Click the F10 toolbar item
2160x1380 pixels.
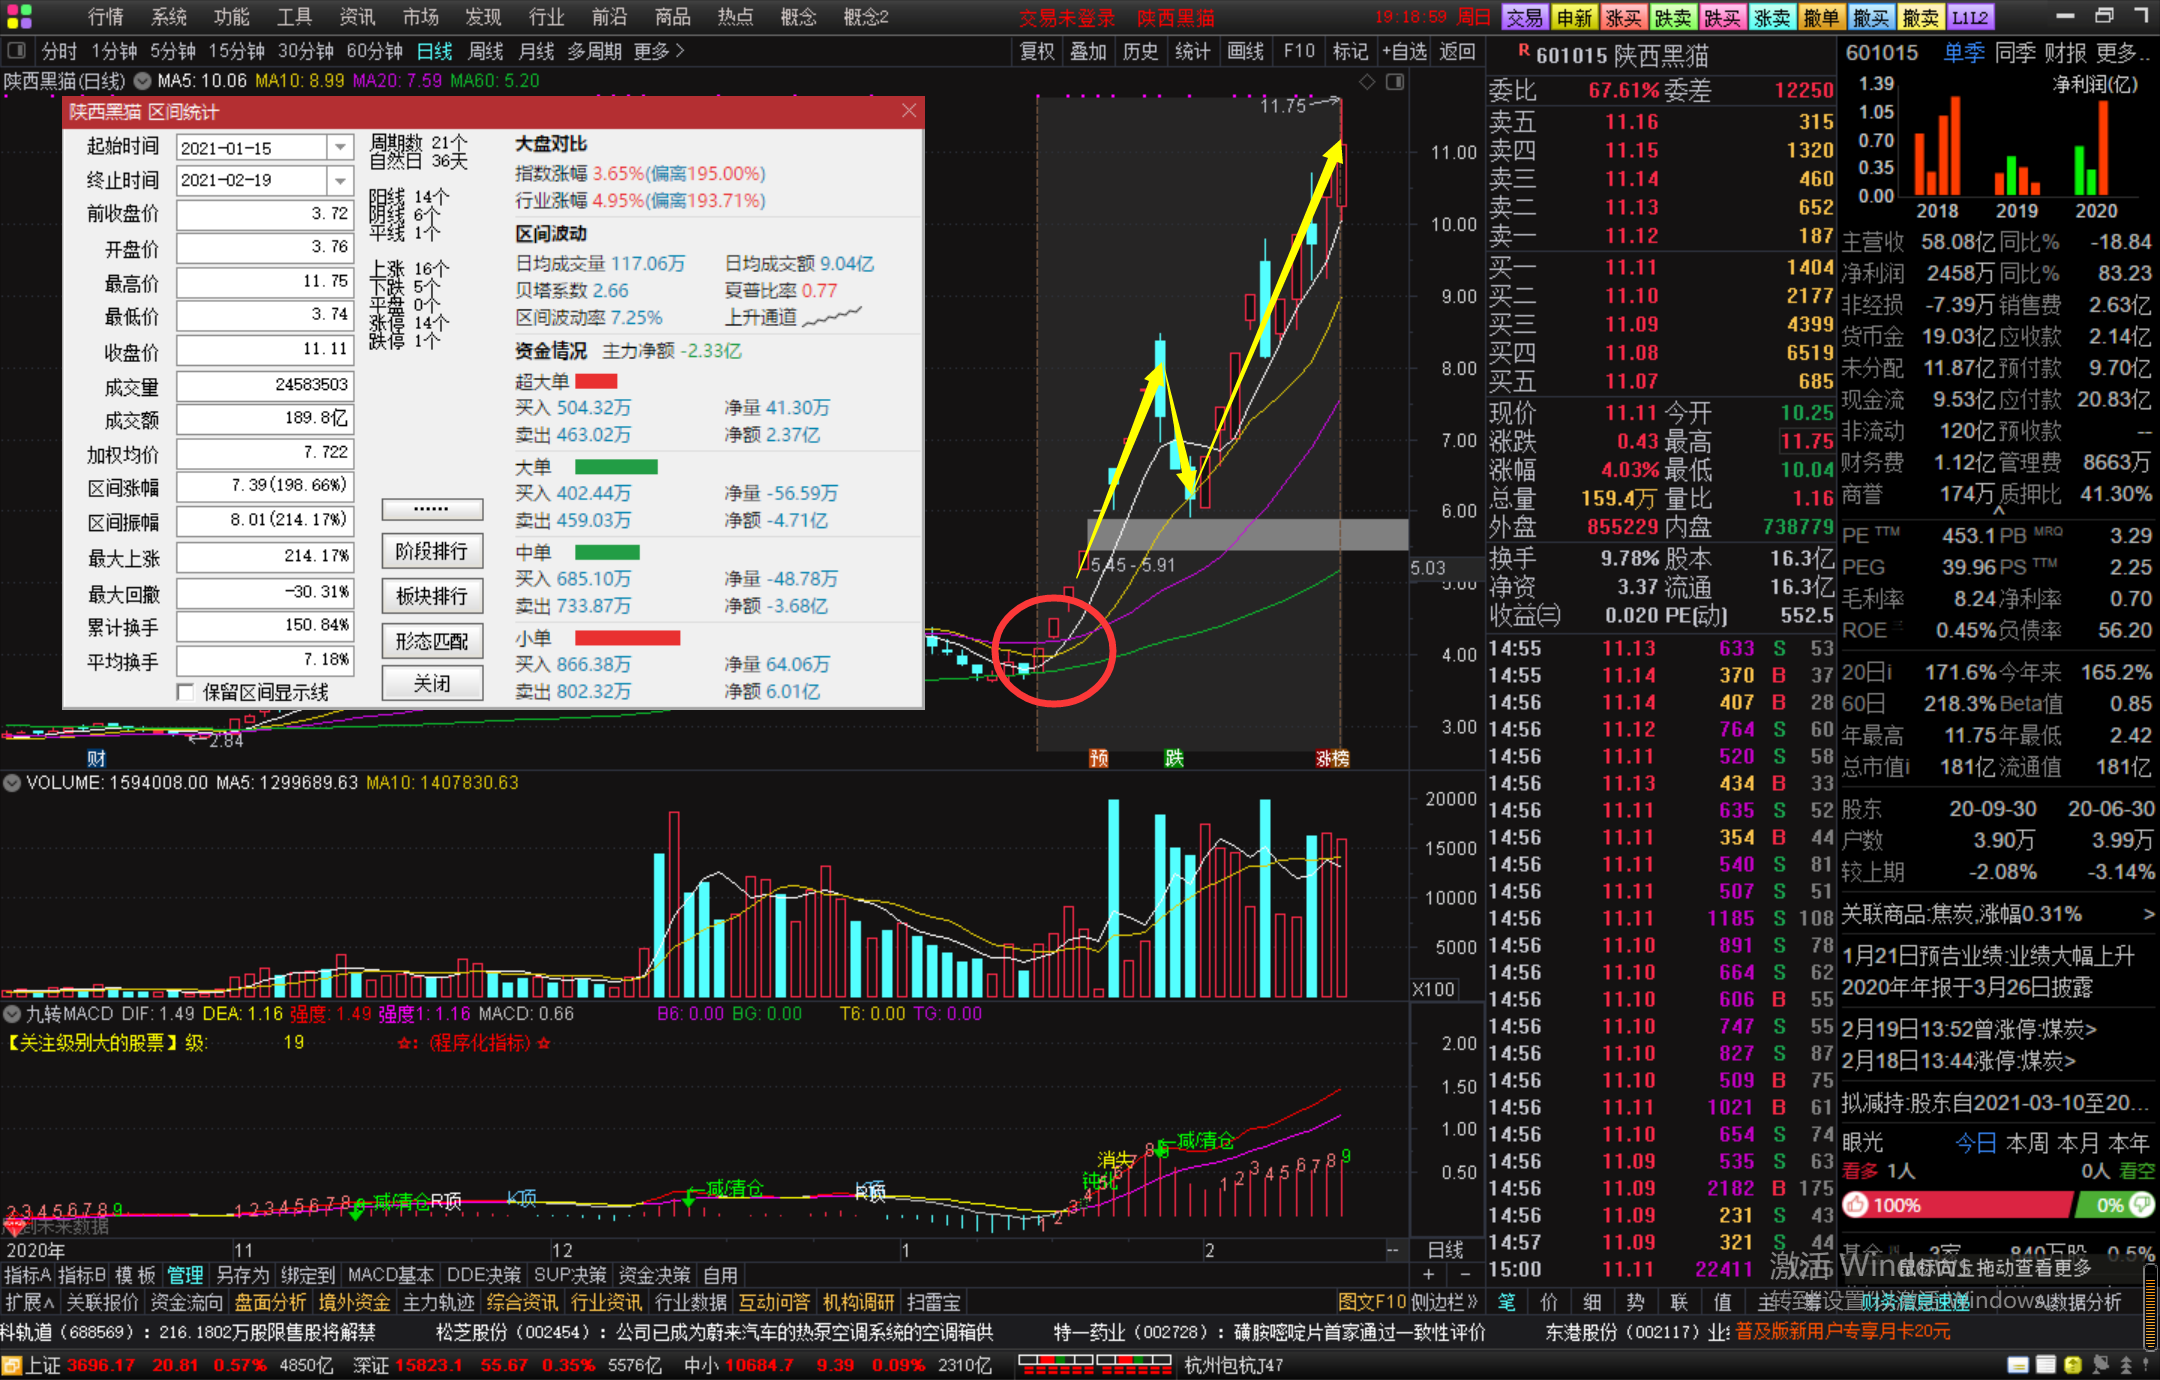[1299, 51]
